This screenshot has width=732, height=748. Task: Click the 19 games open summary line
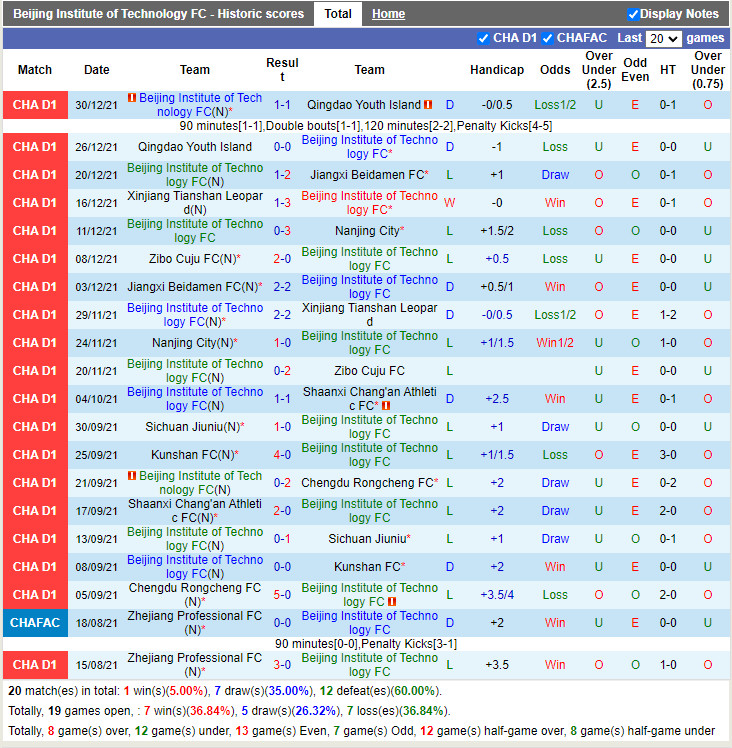pyautogui.click(x=230, y=711)
